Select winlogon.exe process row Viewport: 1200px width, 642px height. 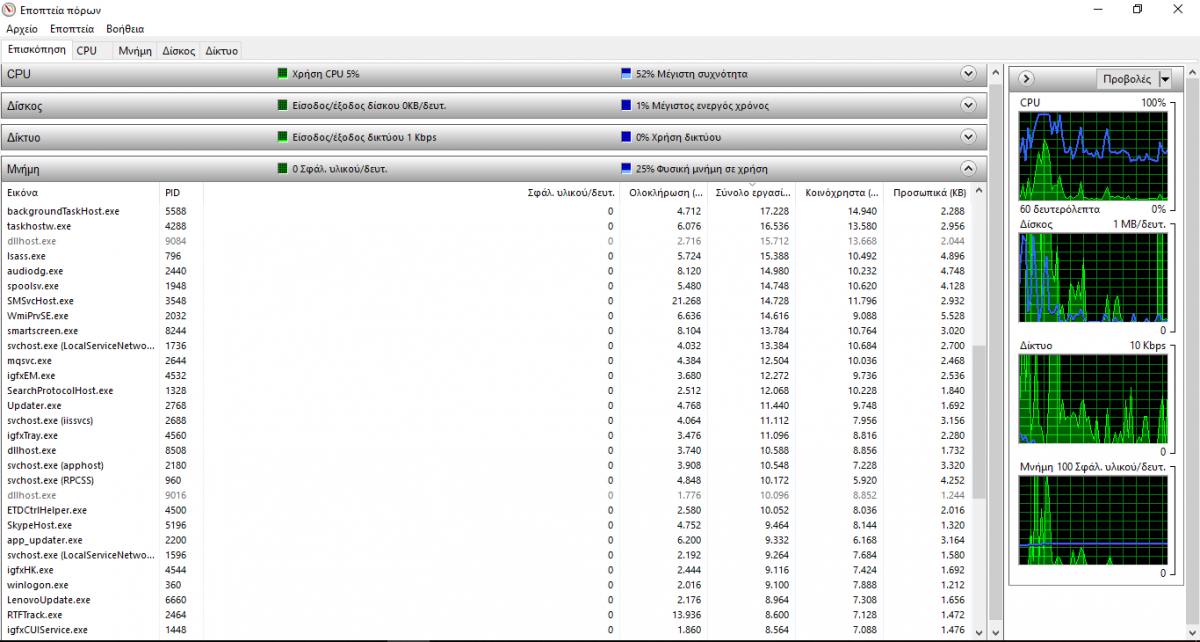(x=486, y=585)
